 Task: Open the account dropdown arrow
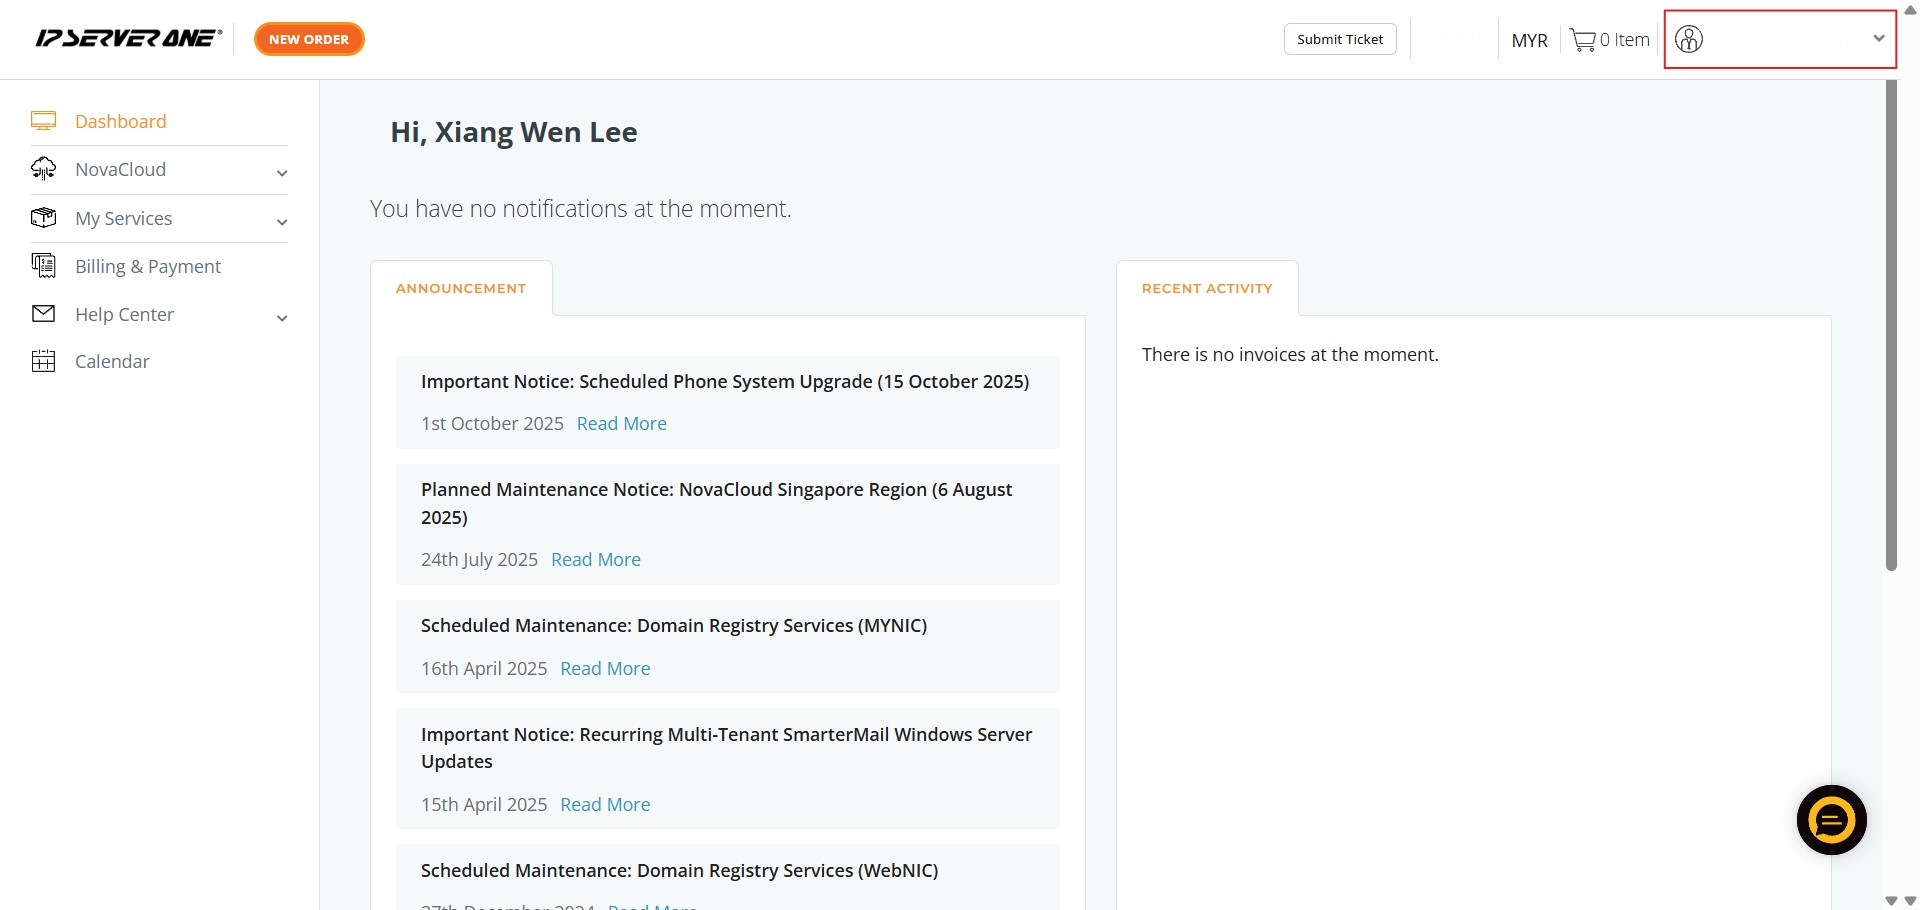[1878, 39]
